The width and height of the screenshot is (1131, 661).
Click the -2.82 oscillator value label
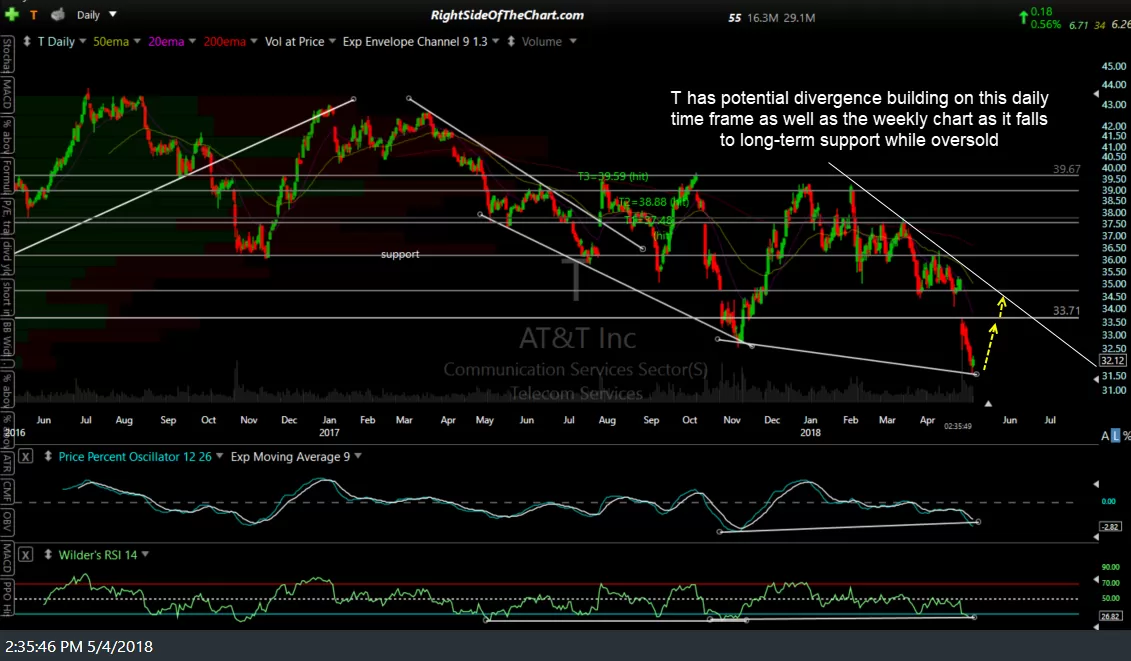pyautogui.click(x=1109, y=527)
